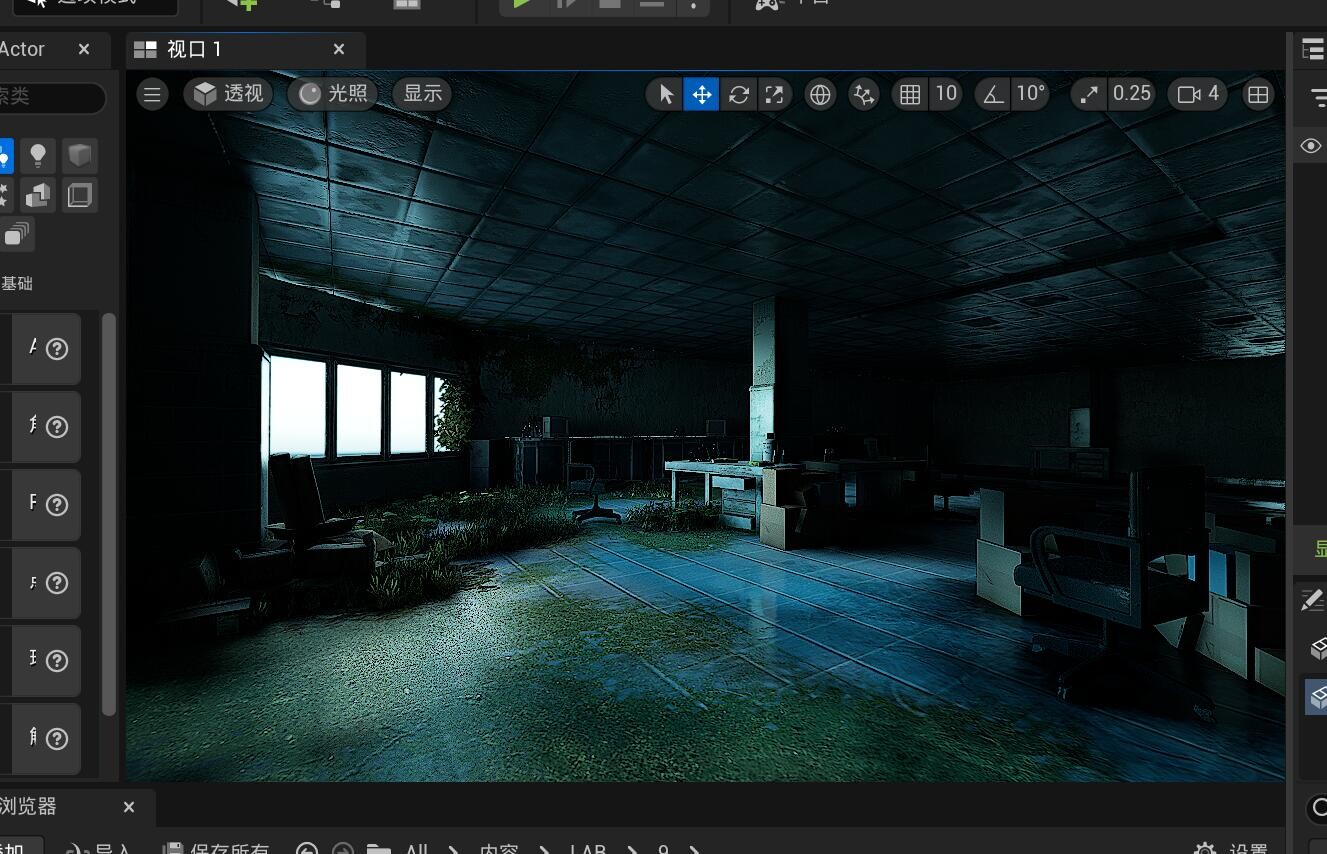
Task: Open the 透视 perspective view dropdown
Action: [x=229, y=94]
